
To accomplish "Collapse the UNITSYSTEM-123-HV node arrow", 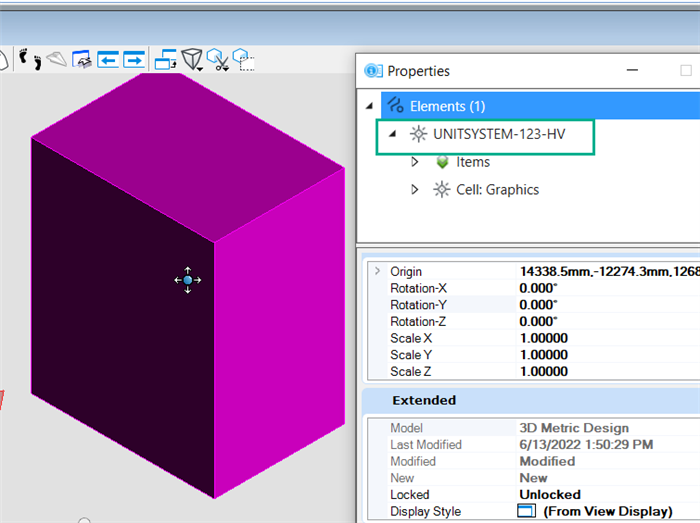I will click(392, 134).
